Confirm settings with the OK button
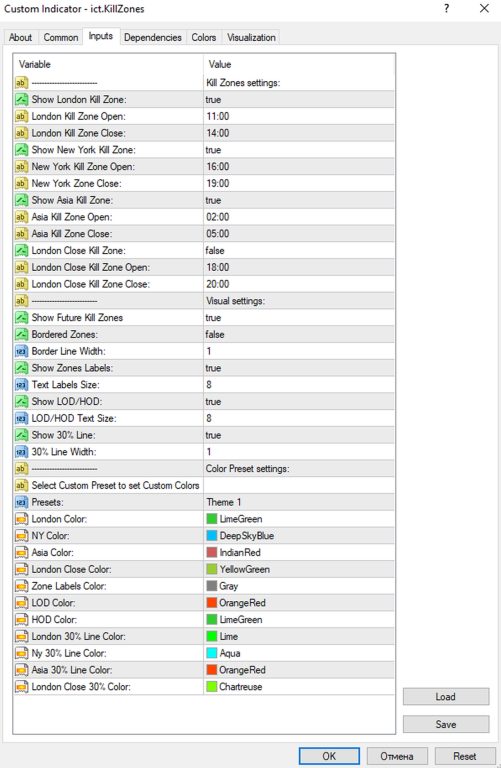Image resolution: width=501 pixels, height=768 pixels. 329,756
